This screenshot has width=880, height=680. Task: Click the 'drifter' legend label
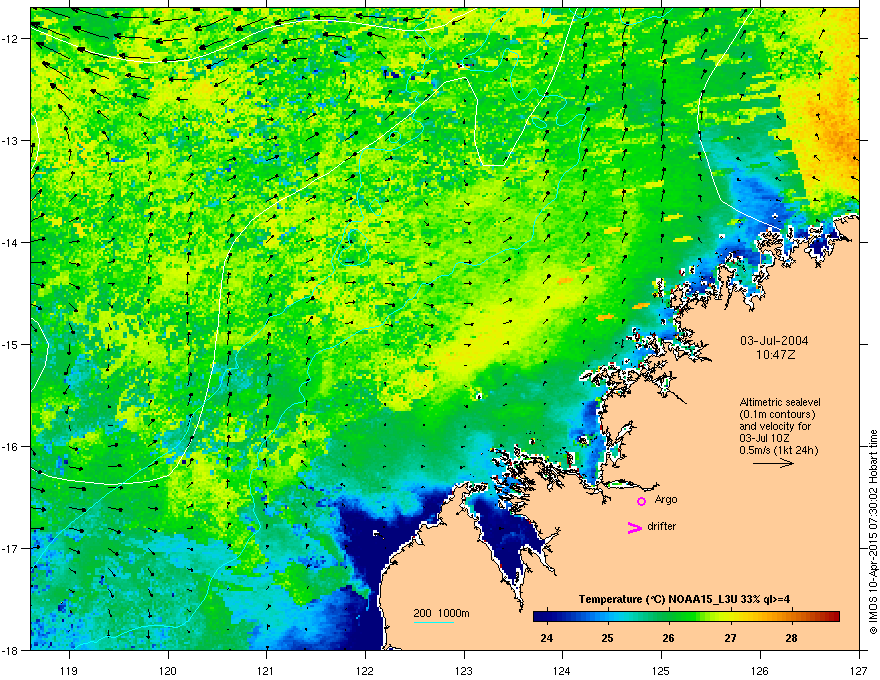(661, 526)
